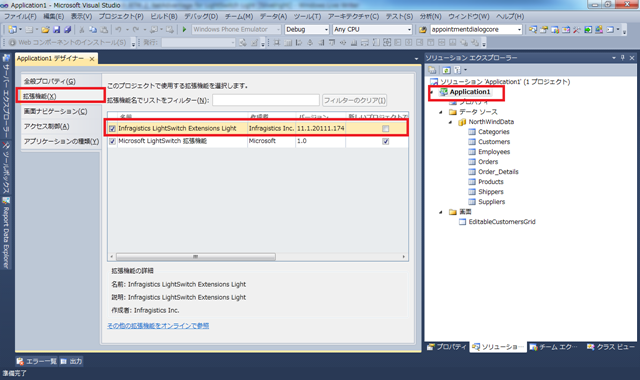Open the Customers table in Solution Explorer
The height and width of the screenshot is (380, 640).
pos(494,142)
